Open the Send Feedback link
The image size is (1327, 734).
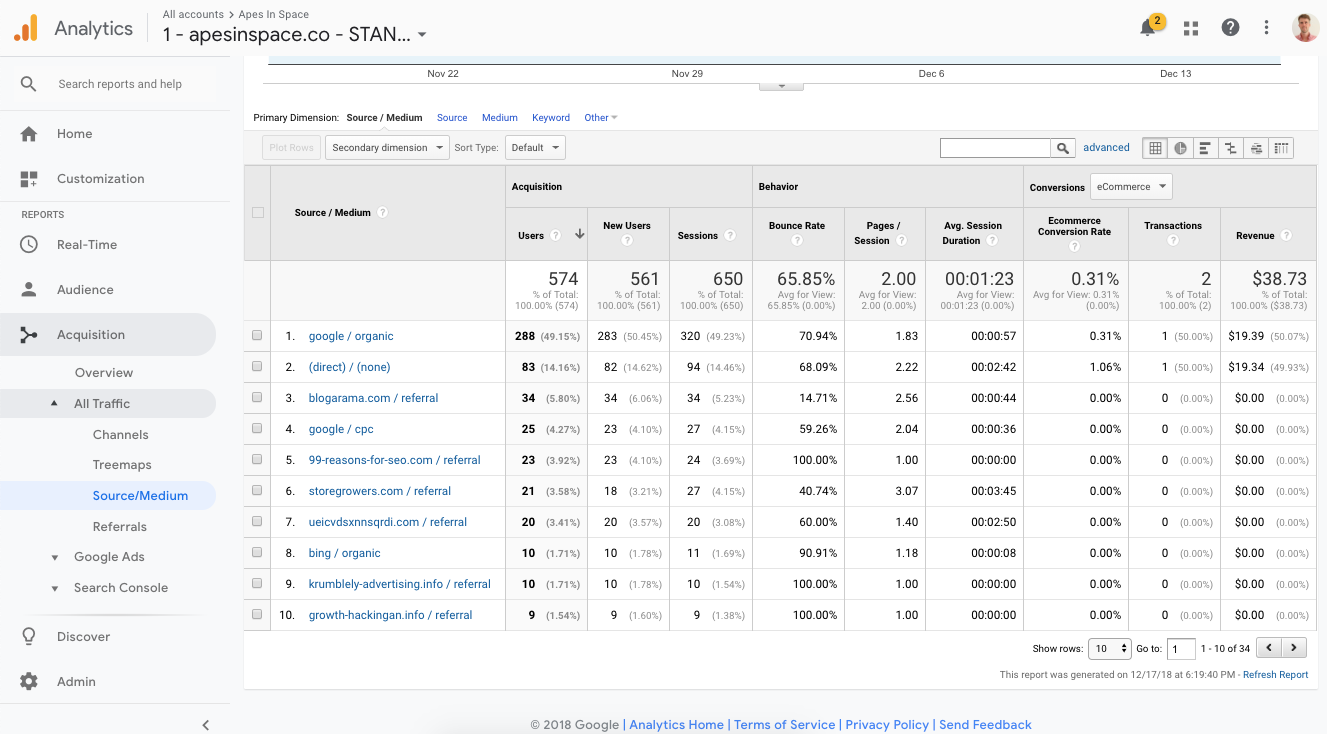click(985, 725)
